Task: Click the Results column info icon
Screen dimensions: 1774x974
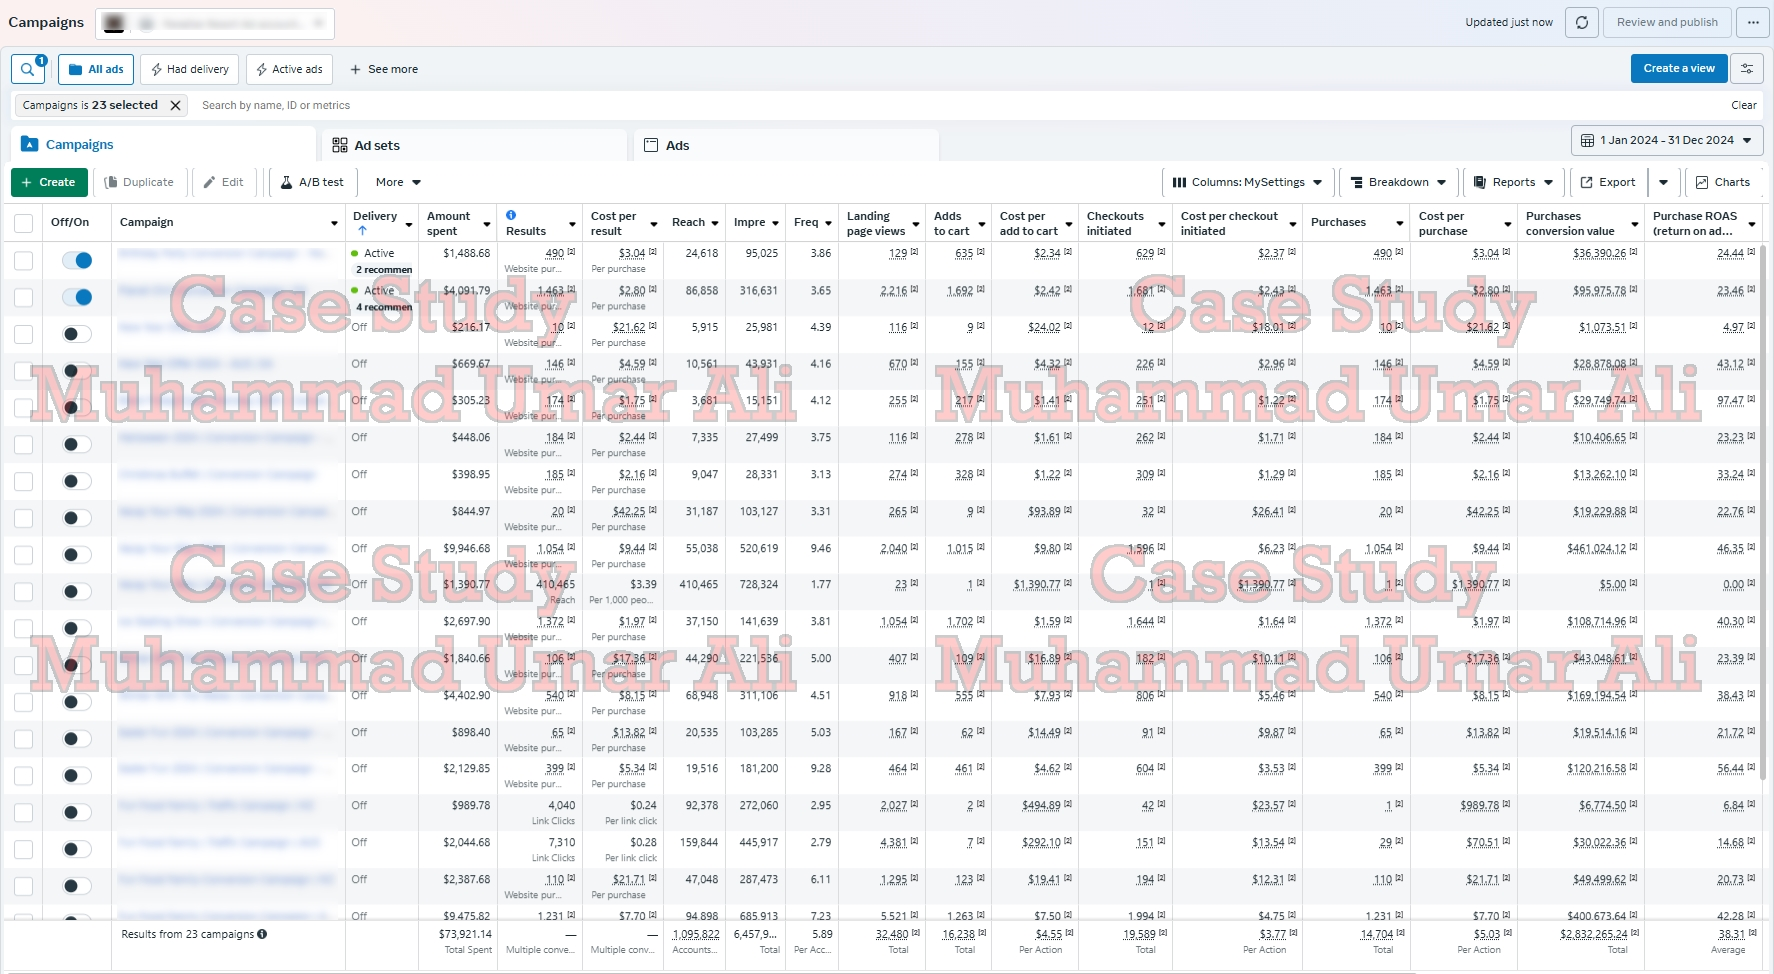Action: pos(511,215)
